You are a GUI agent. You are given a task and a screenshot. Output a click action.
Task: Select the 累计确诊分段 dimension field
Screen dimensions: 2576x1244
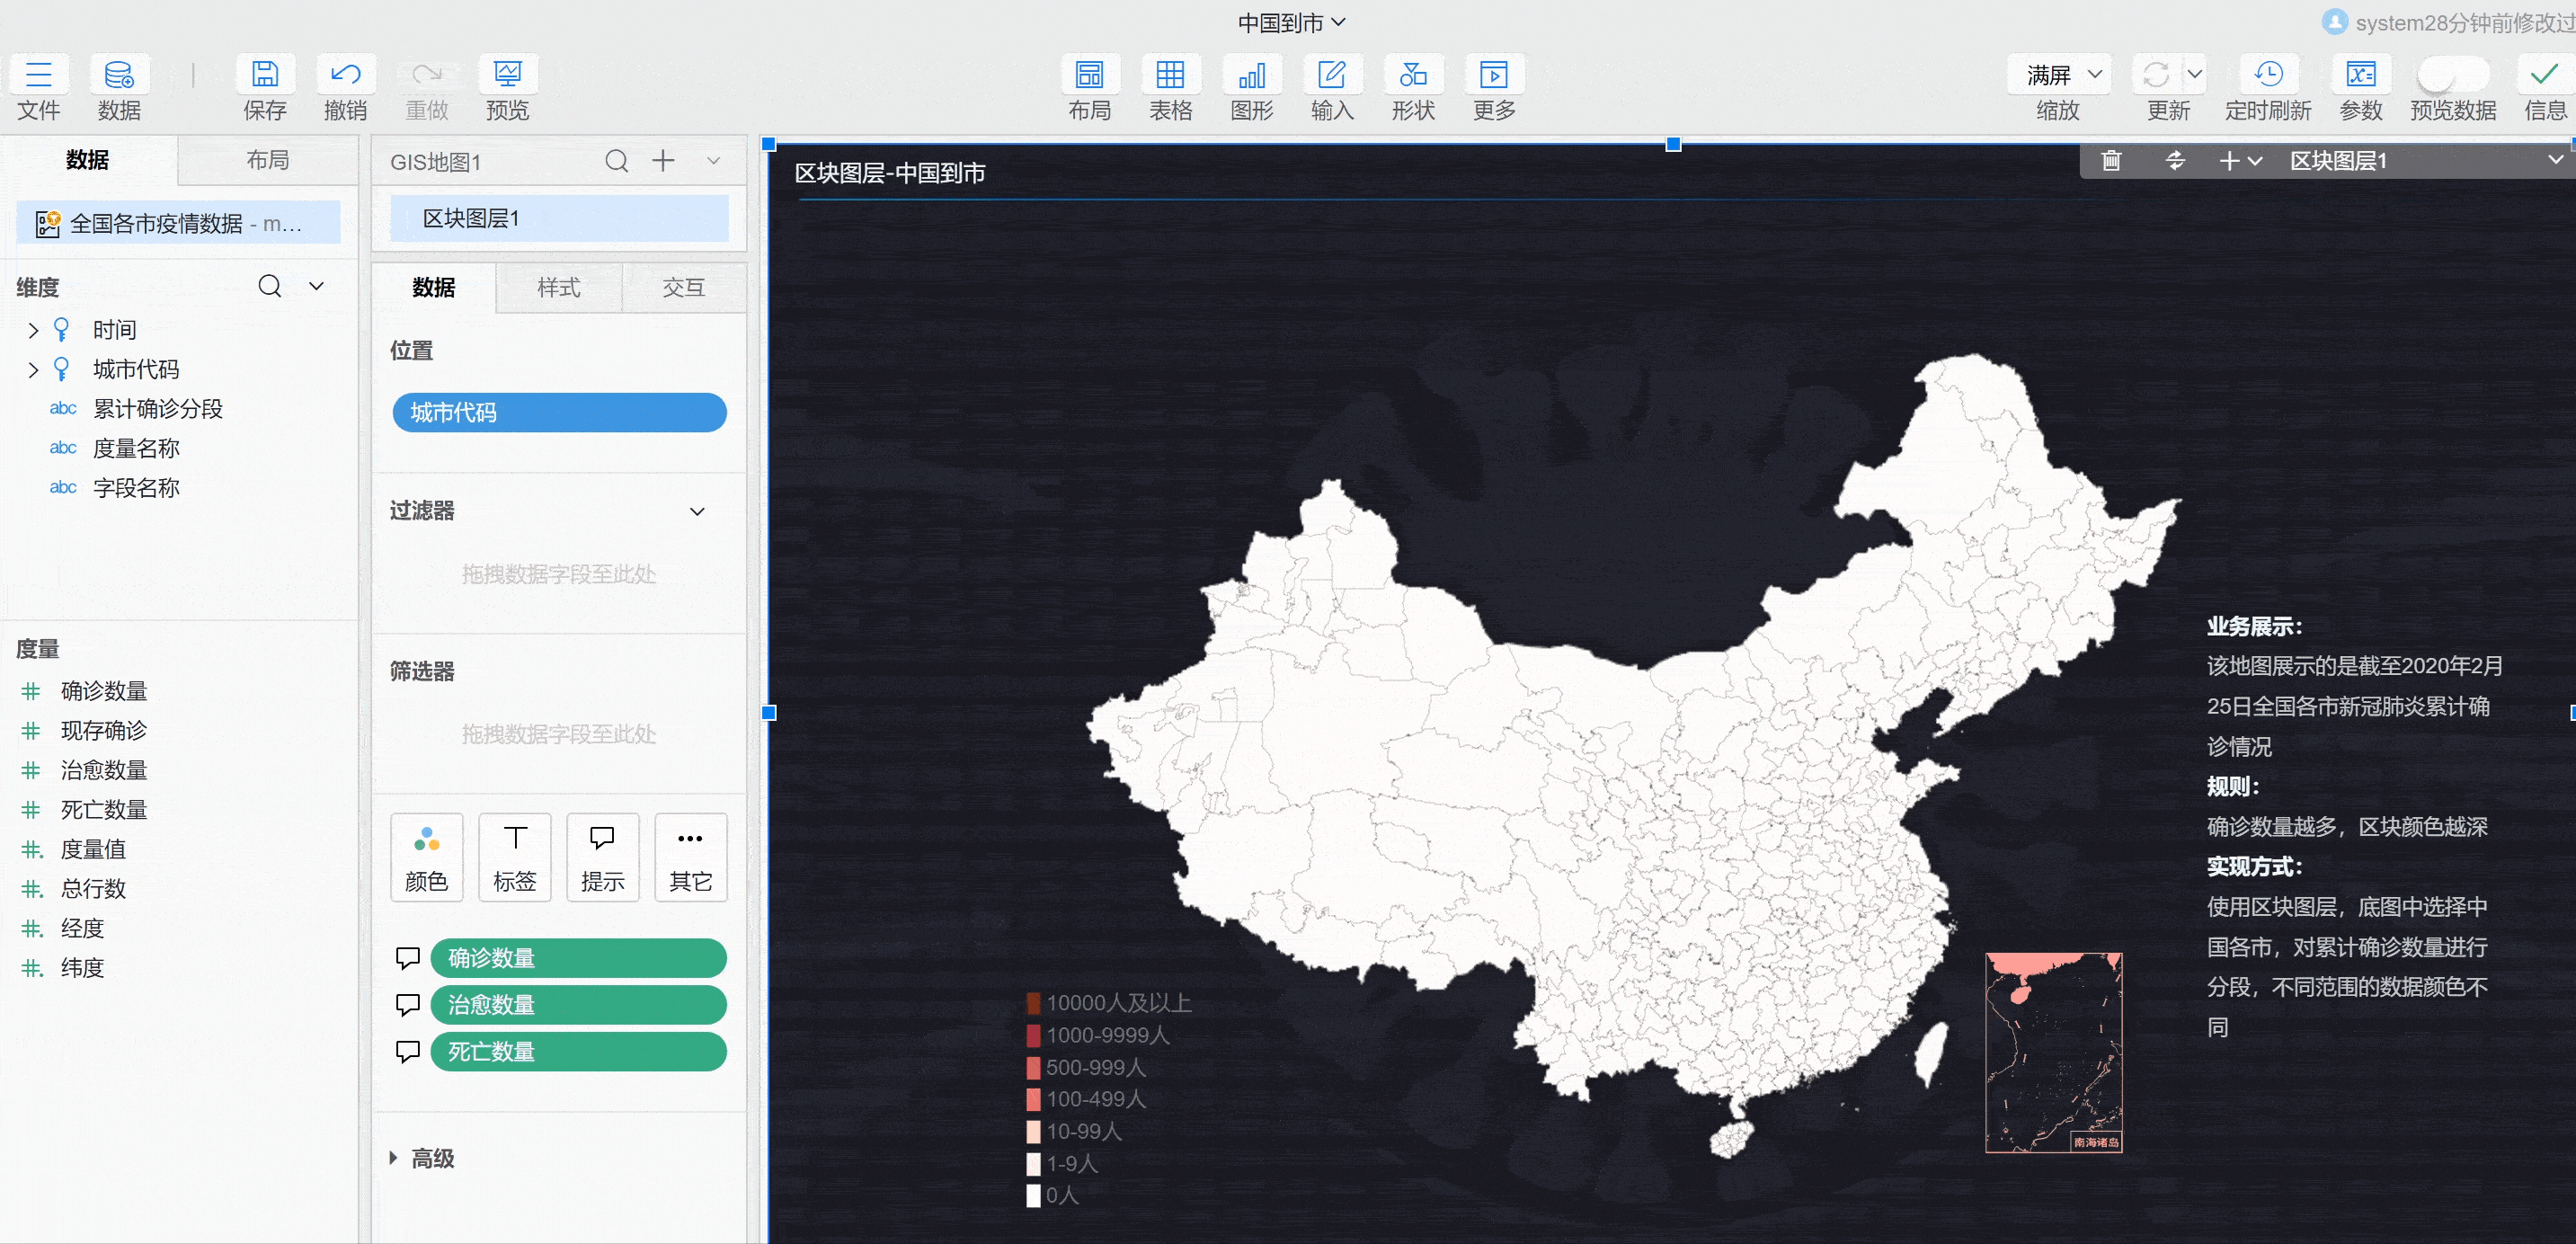pyautogui.click(x=157, y=409)
